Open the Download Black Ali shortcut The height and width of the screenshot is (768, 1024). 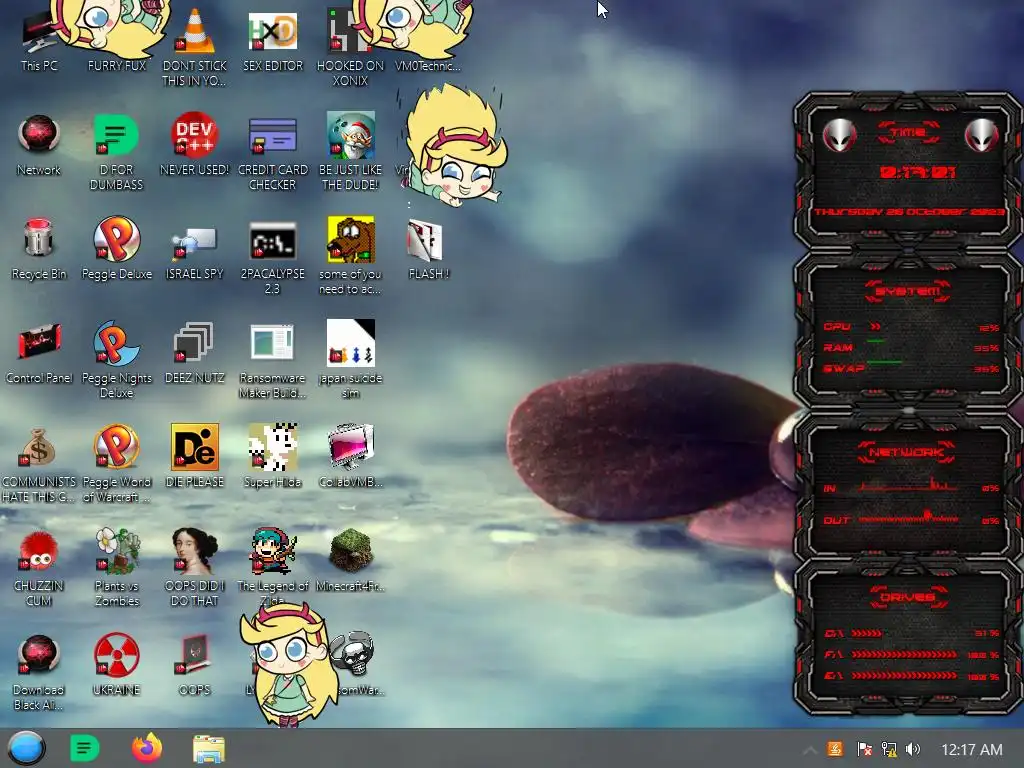click(x=38, y=671)
